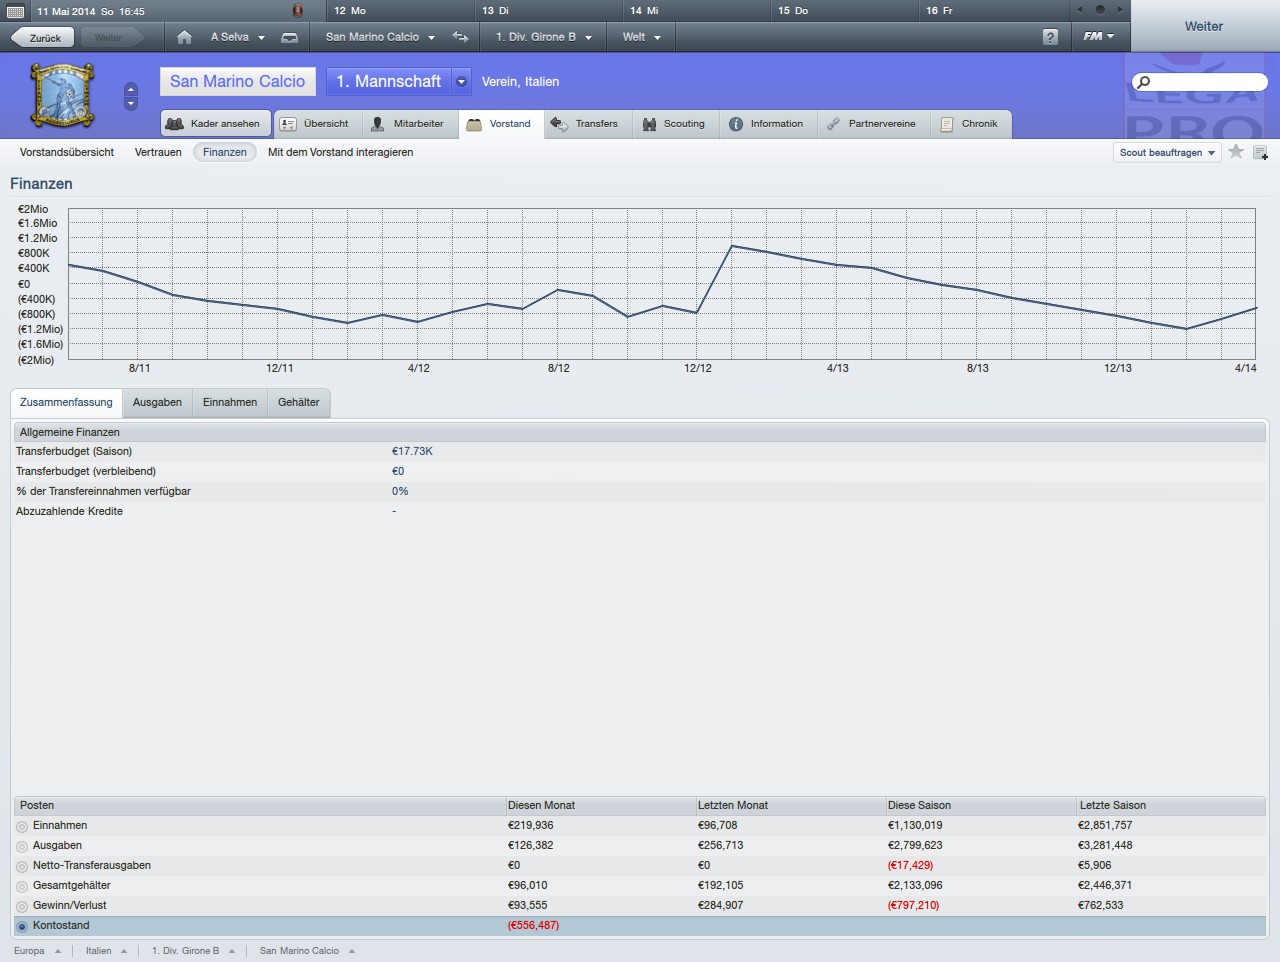
Task: Click the bookmark star icon
Action: pyautogui.click(x=1236, y=152)
